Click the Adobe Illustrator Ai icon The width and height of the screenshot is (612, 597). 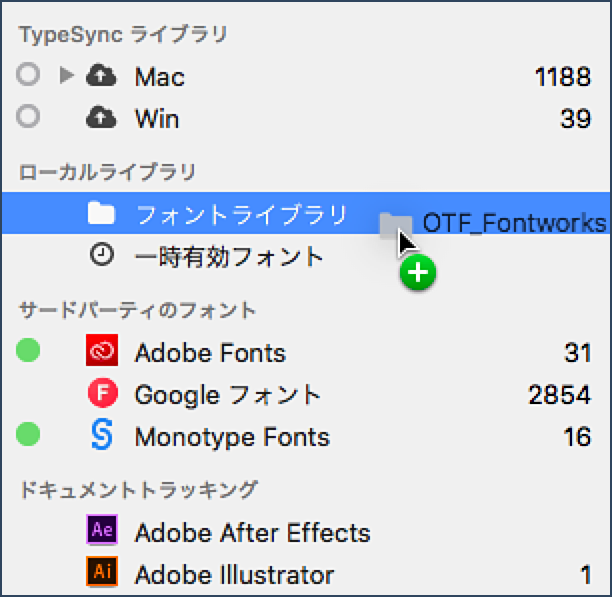coord(102,572)
